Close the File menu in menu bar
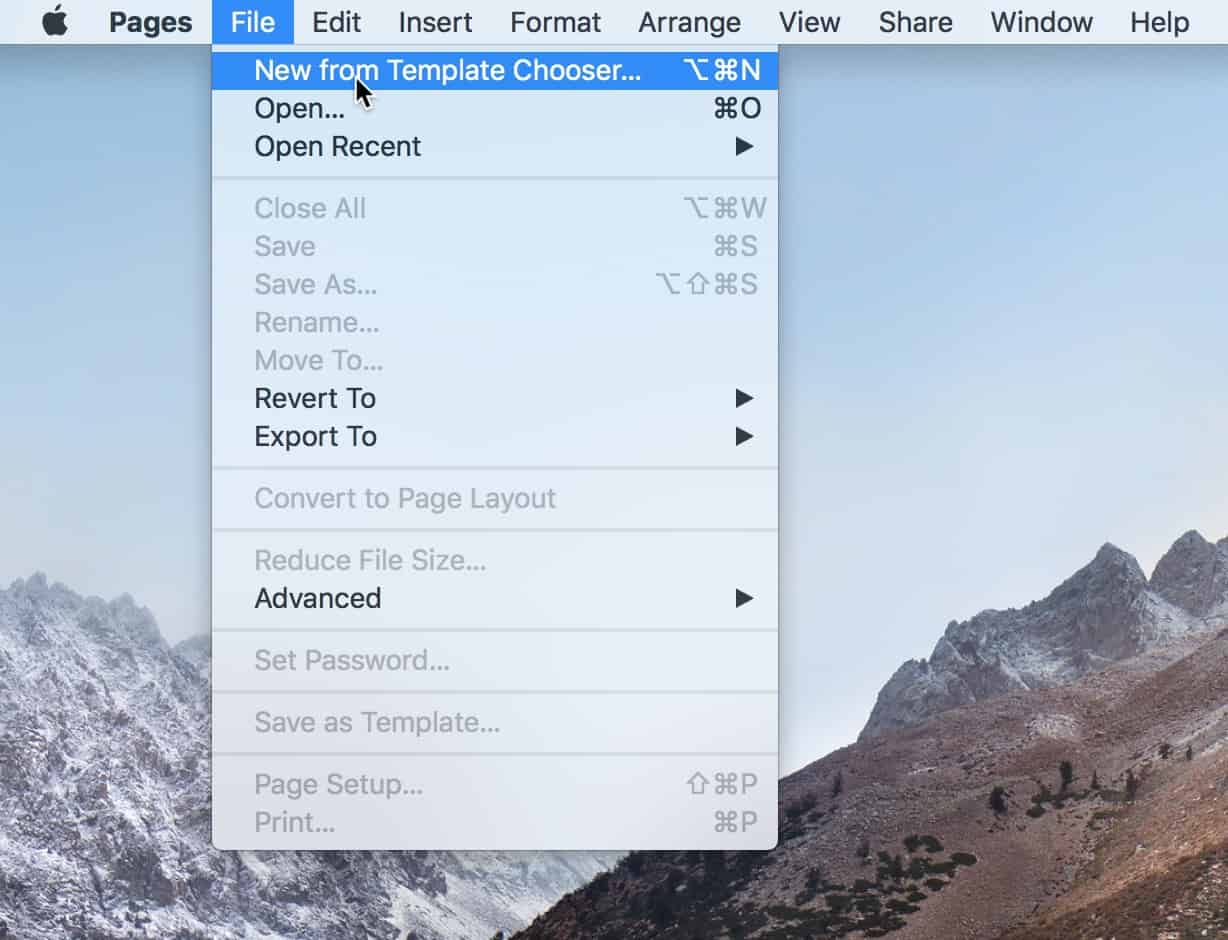This screenshot has height=940, width=1228. tap(253, 22)
